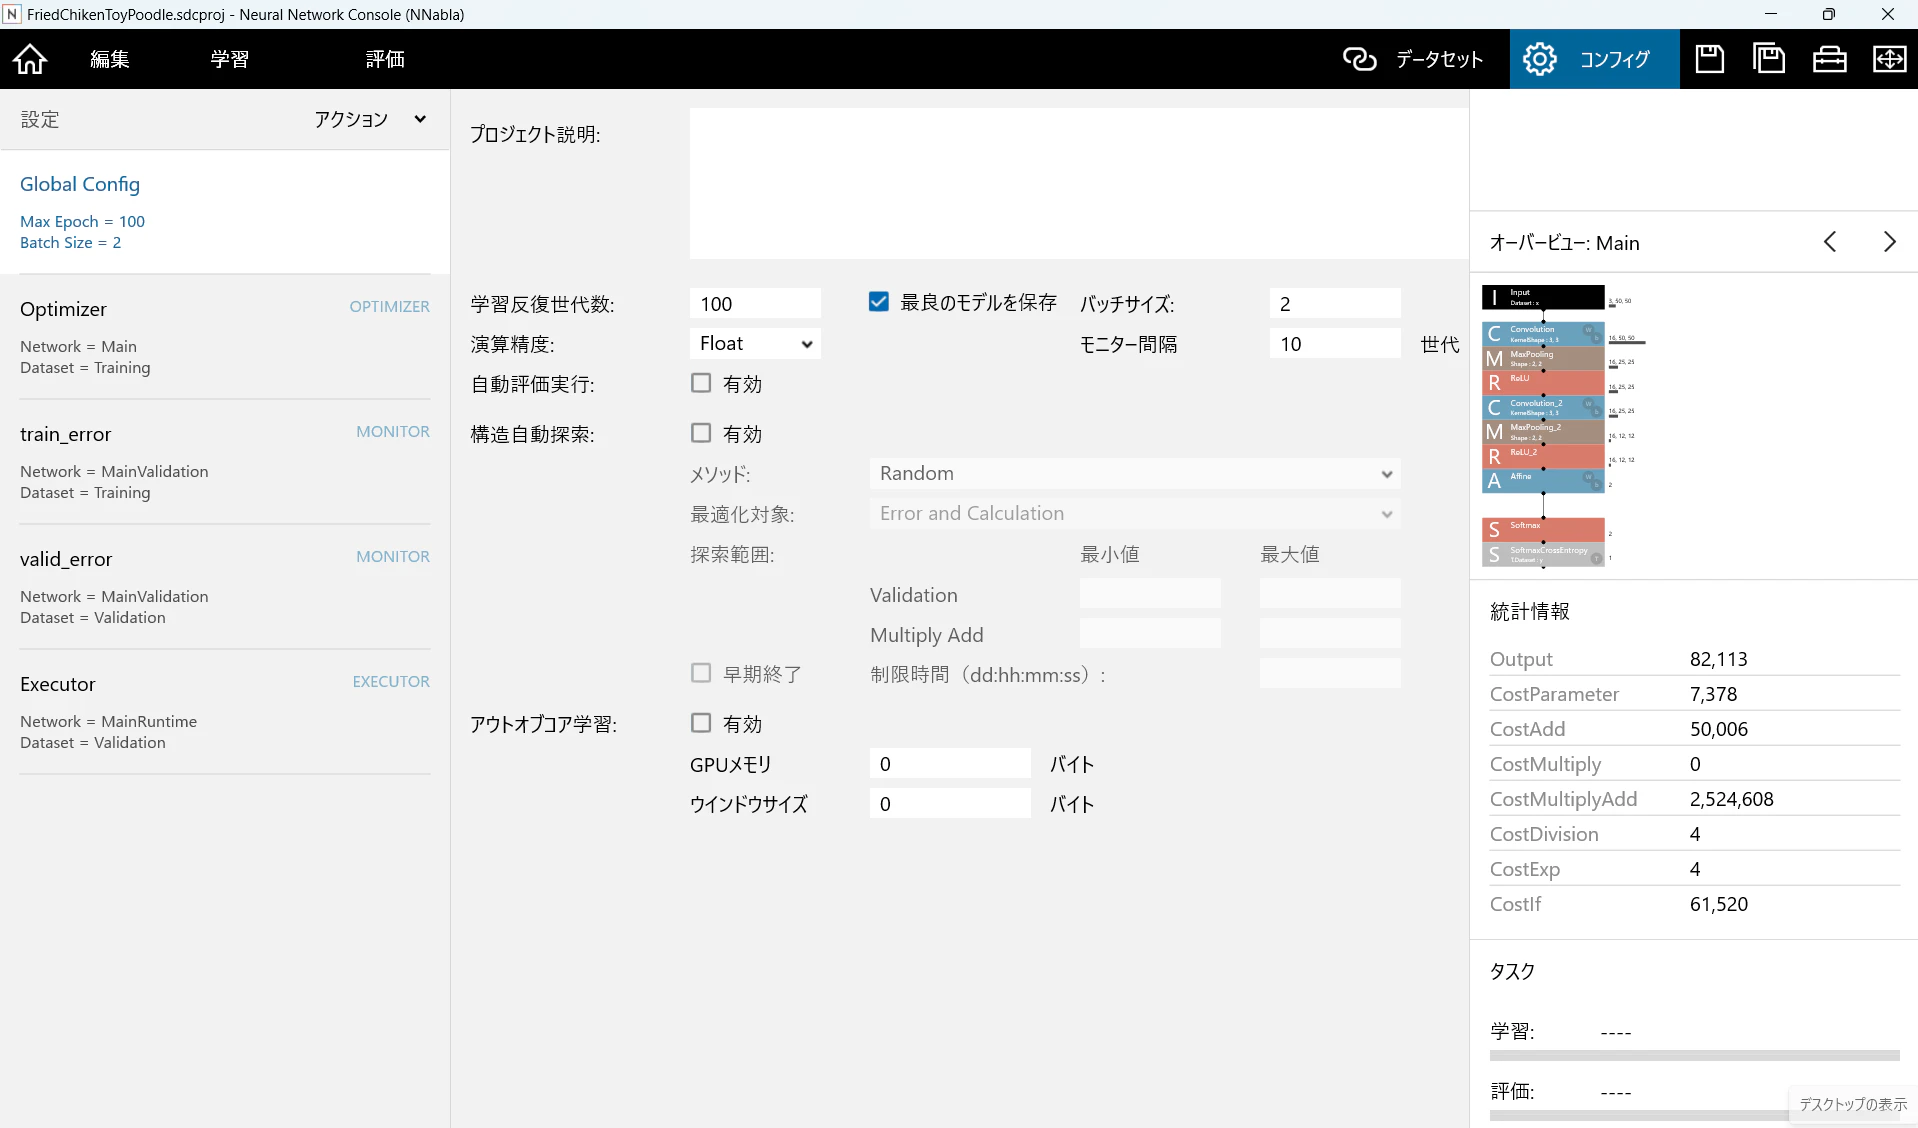Switch to the 評価 tab
This screenshot has height=1128, width=1918.
[385, 59]
